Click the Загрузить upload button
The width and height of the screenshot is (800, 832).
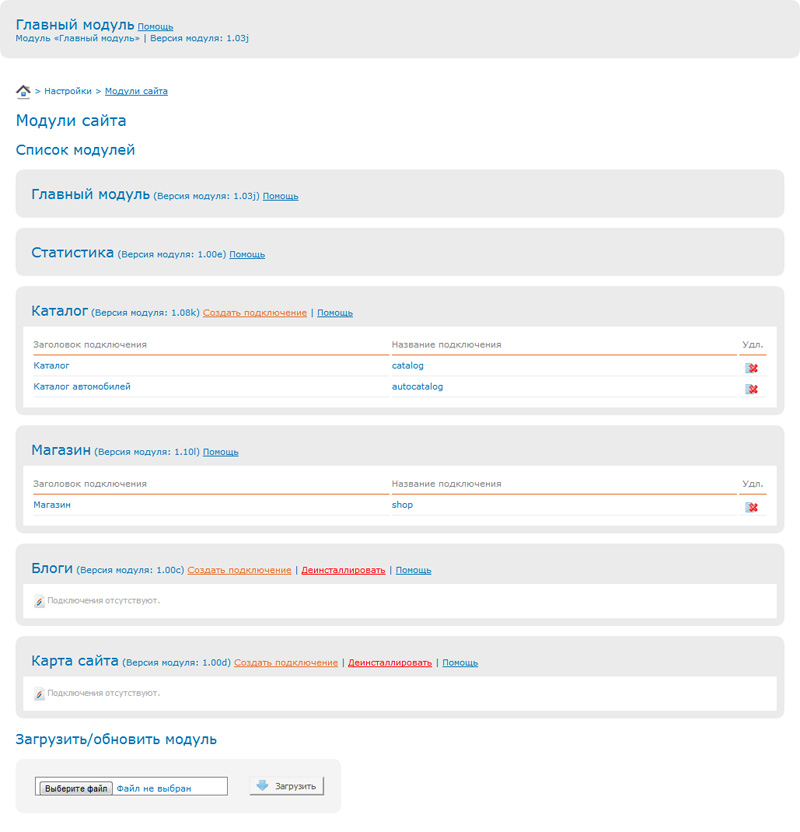pyautogui.click(x=286, y=786)
